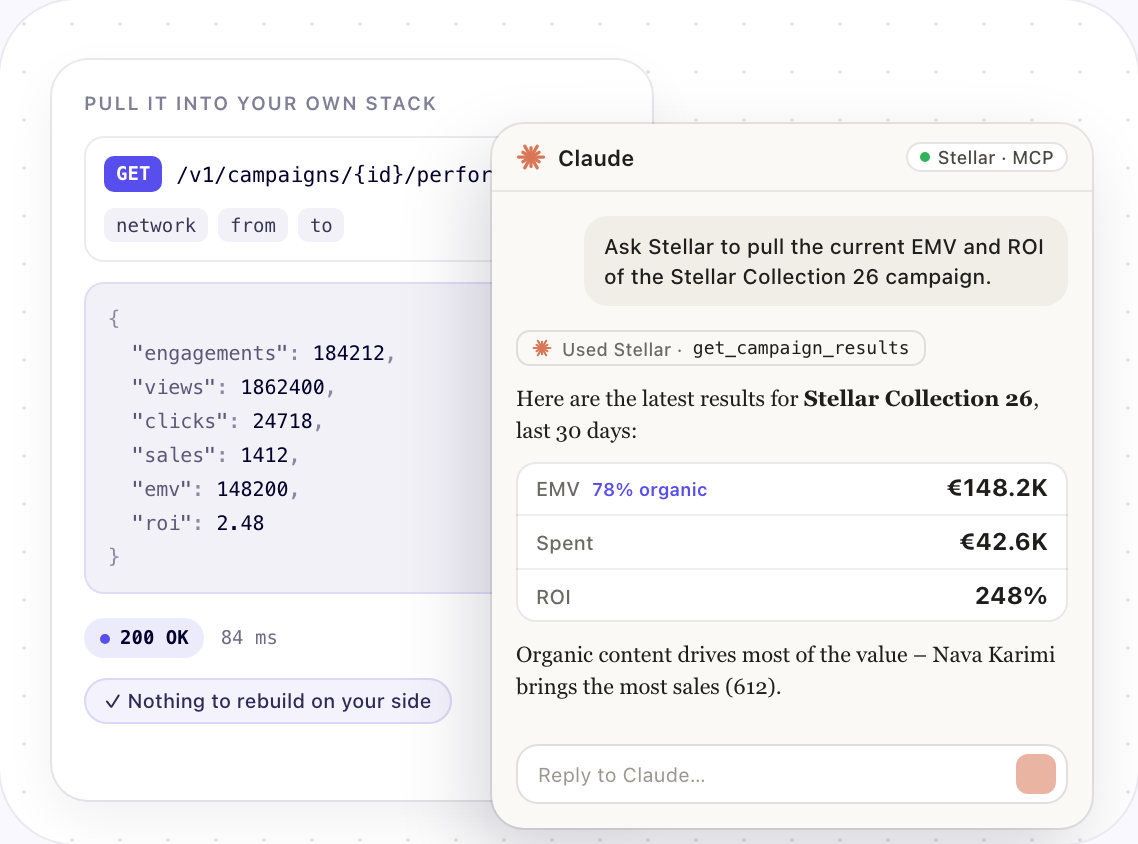The height and width of the screenshot is (844, 1138).
Task: Click the 84 ms response time
Action: pos(249,638)
